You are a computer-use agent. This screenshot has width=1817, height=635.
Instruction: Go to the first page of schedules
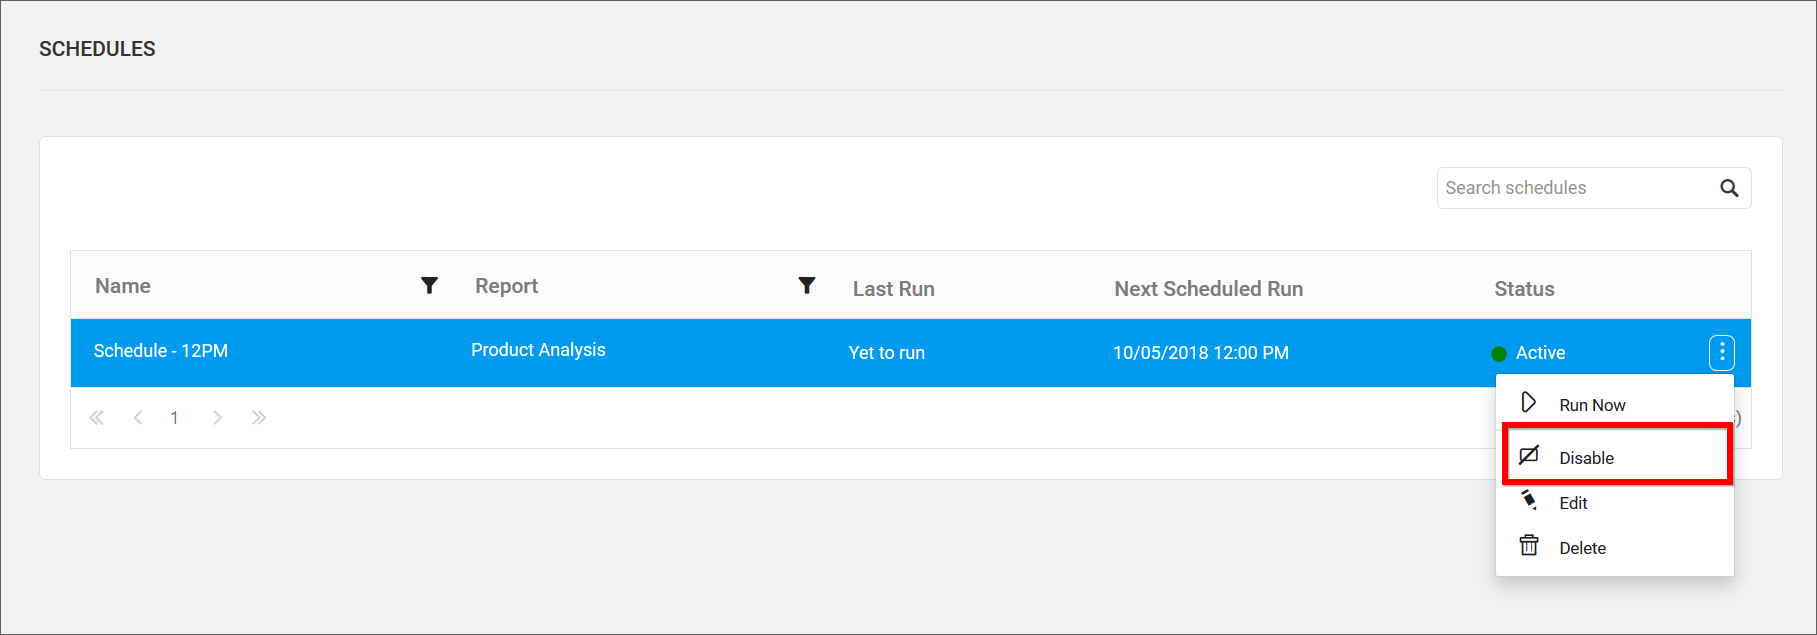(x=97, y=418)
